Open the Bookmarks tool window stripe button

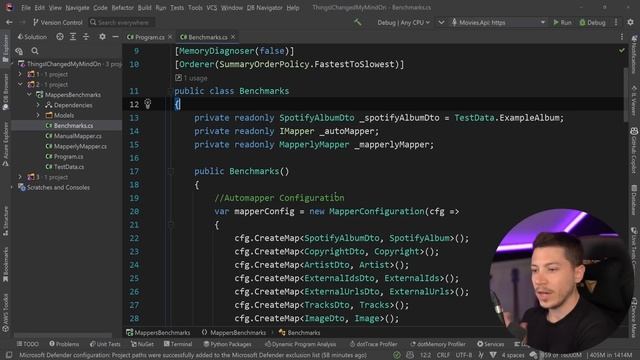pos(5,264)
